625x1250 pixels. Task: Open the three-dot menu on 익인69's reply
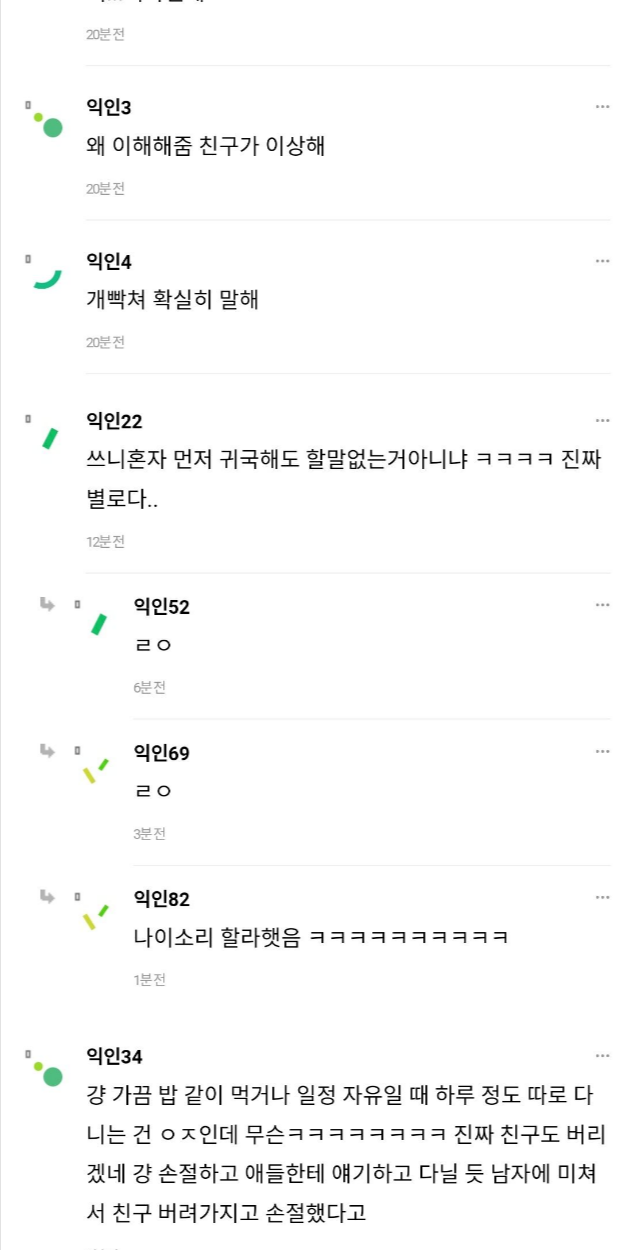(602, 751)
